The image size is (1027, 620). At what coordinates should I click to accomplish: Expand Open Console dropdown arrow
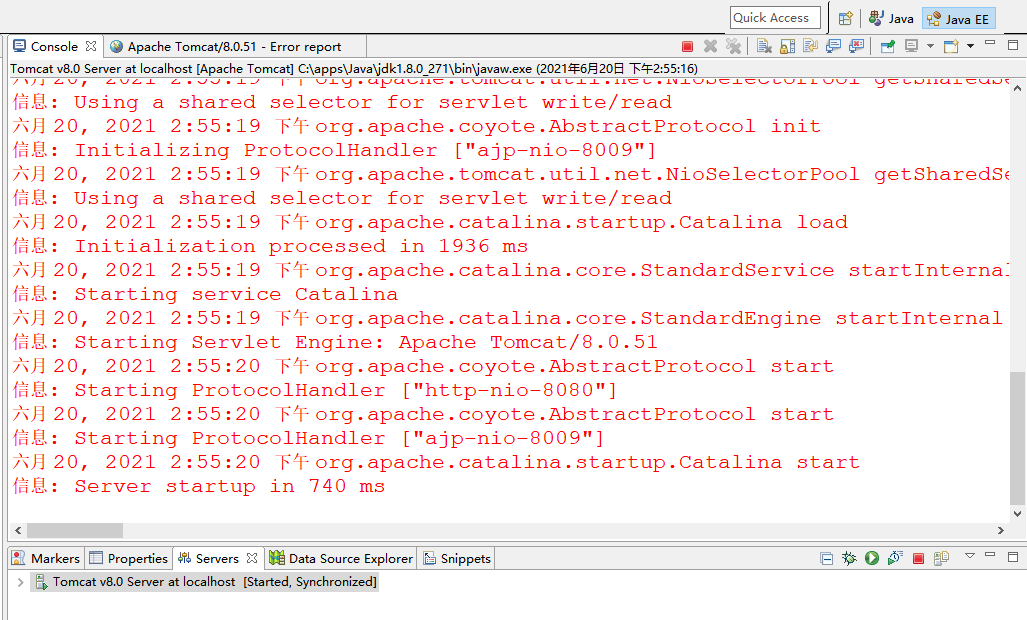(x=971, y=46)
